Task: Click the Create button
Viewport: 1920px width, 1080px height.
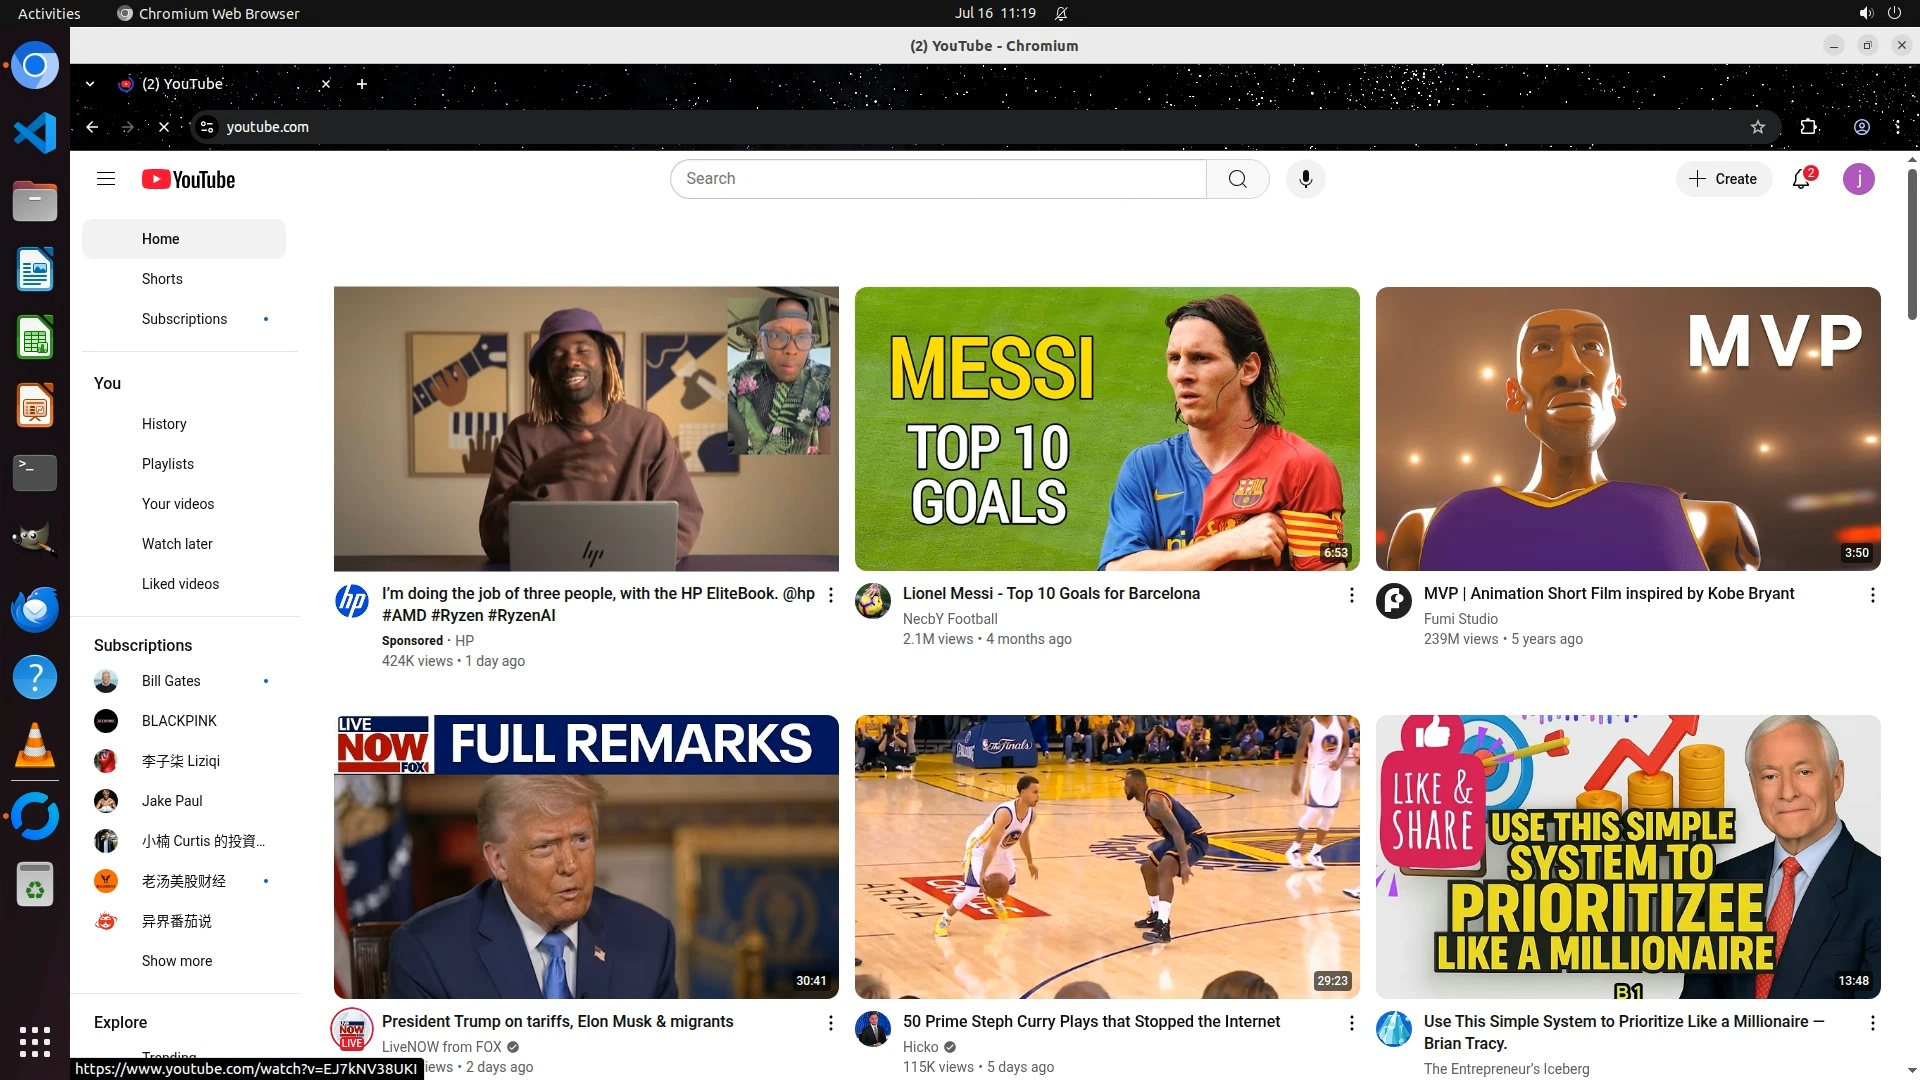Action: pyautogui.click(x=1723, y=179)
